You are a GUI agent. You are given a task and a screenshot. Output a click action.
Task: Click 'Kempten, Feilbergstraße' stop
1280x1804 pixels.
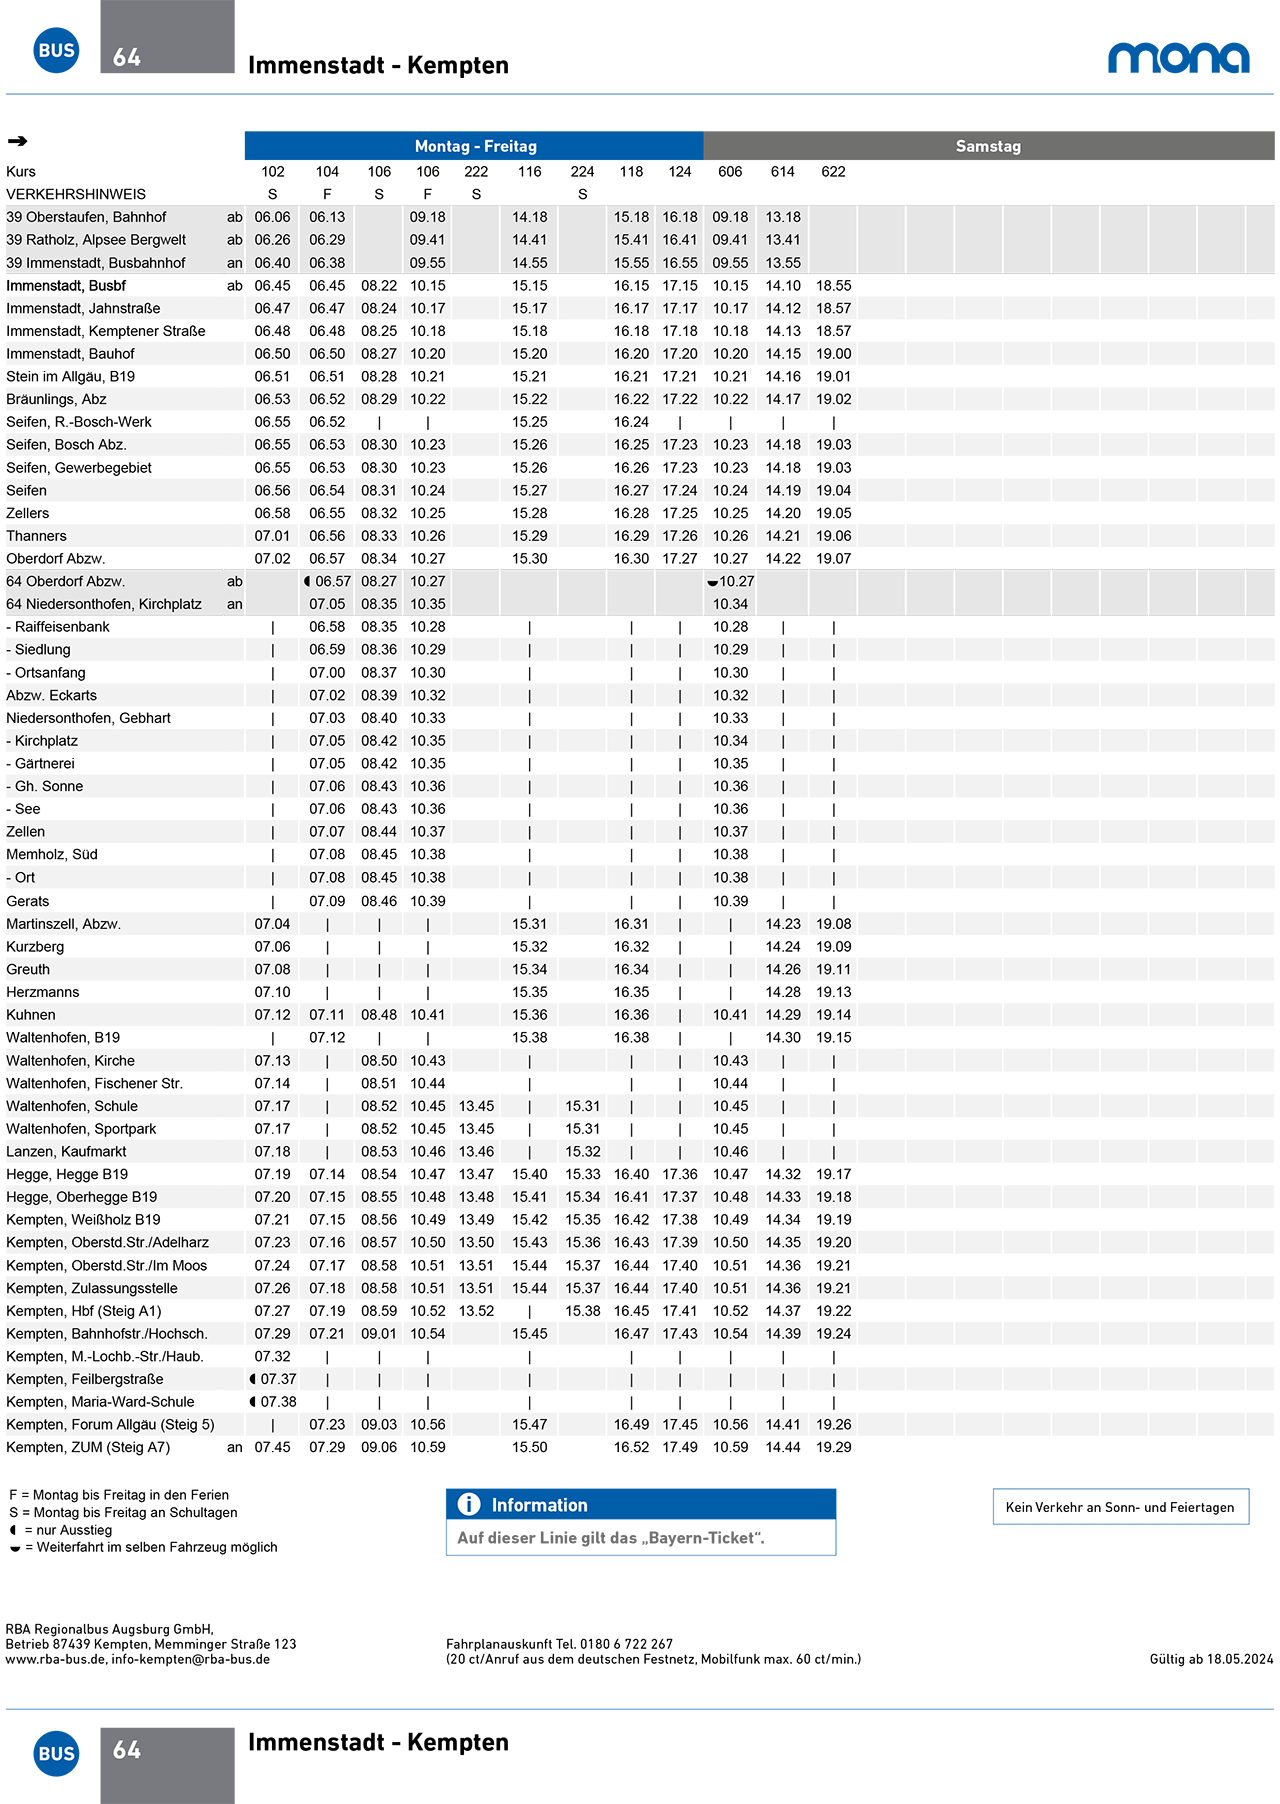84,1380
